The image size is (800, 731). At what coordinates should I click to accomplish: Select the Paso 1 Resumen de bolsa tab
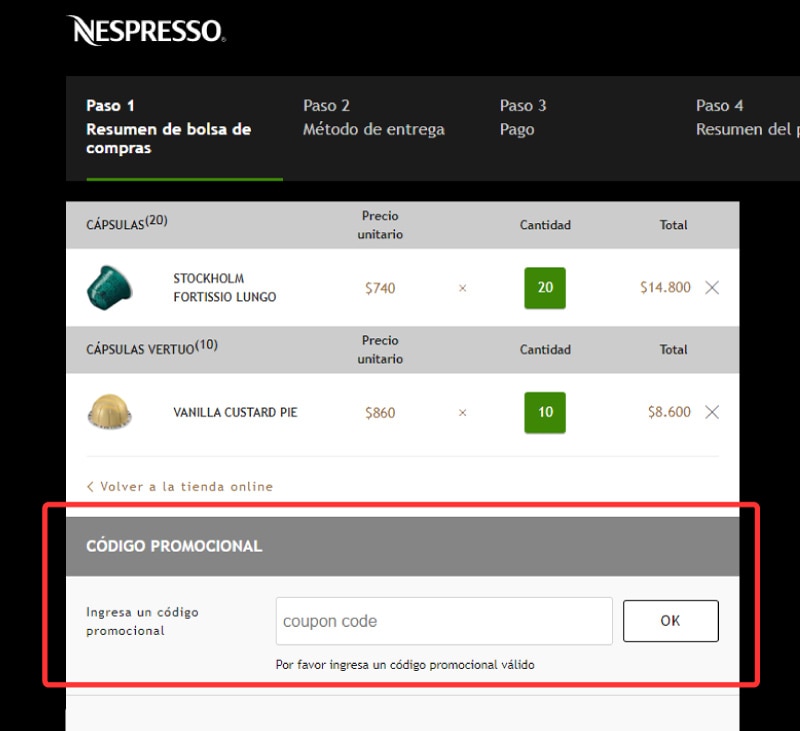pos(168,127)
